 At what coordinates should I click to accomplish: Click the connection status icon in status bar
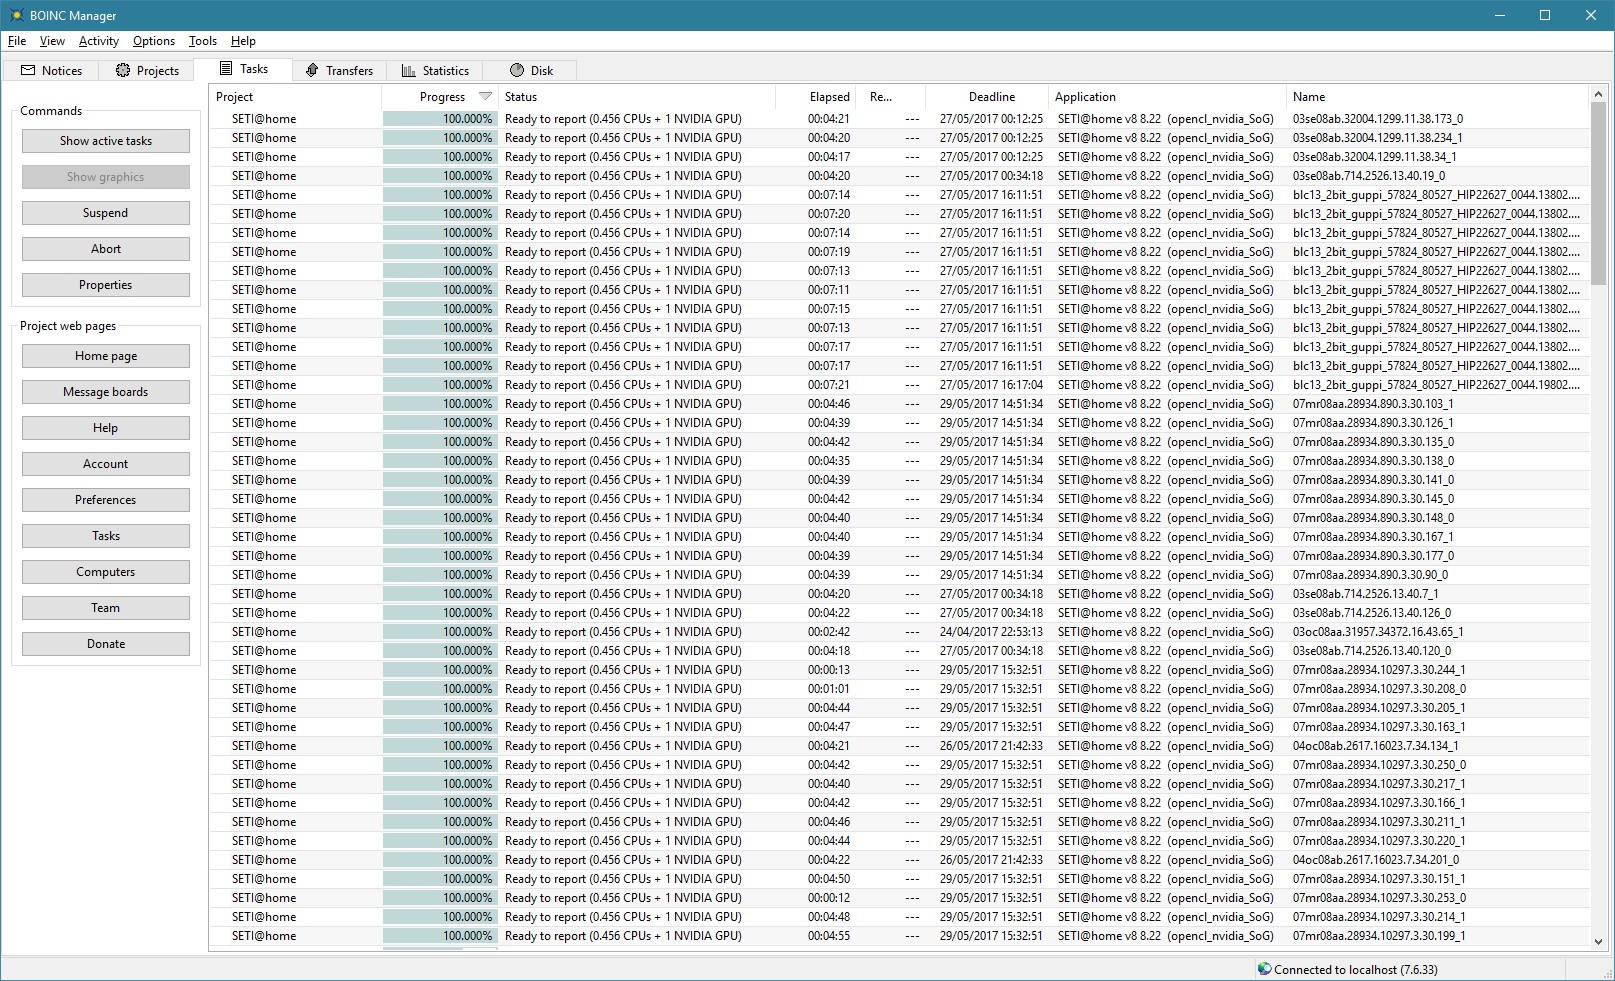coord(1265,969)
